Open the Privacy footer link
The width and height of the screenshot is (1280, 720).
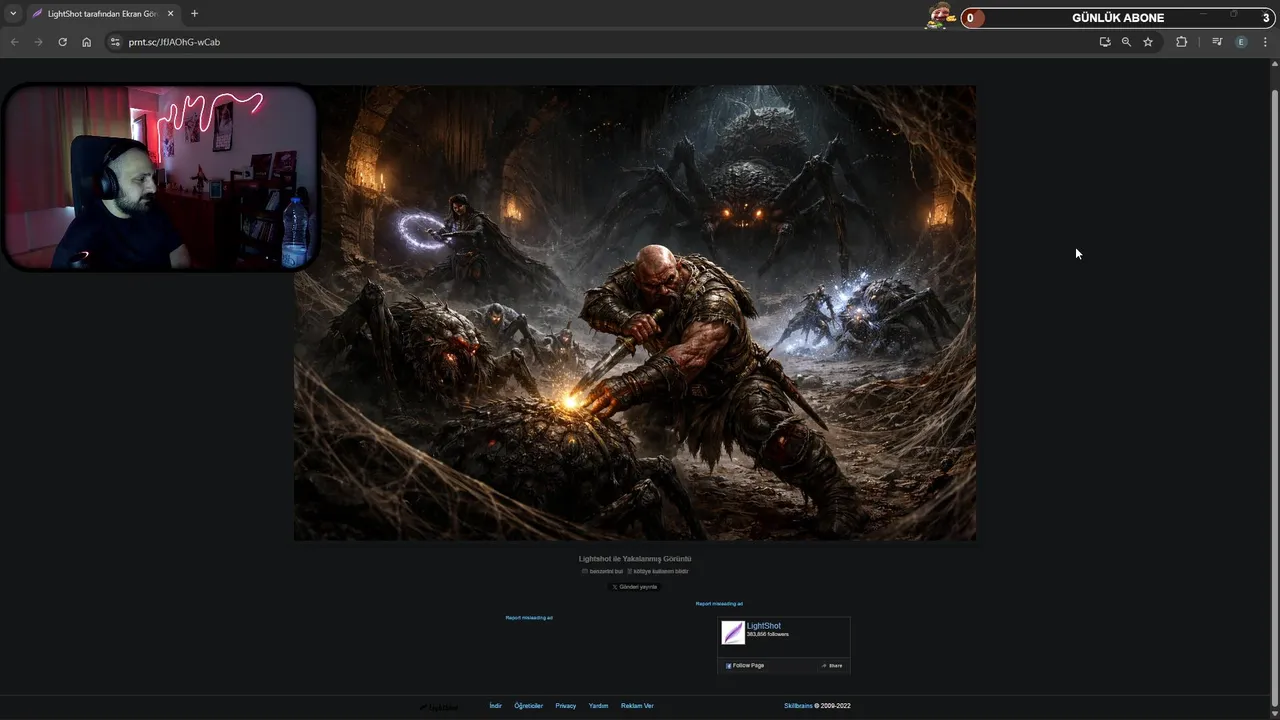point(566,706)
